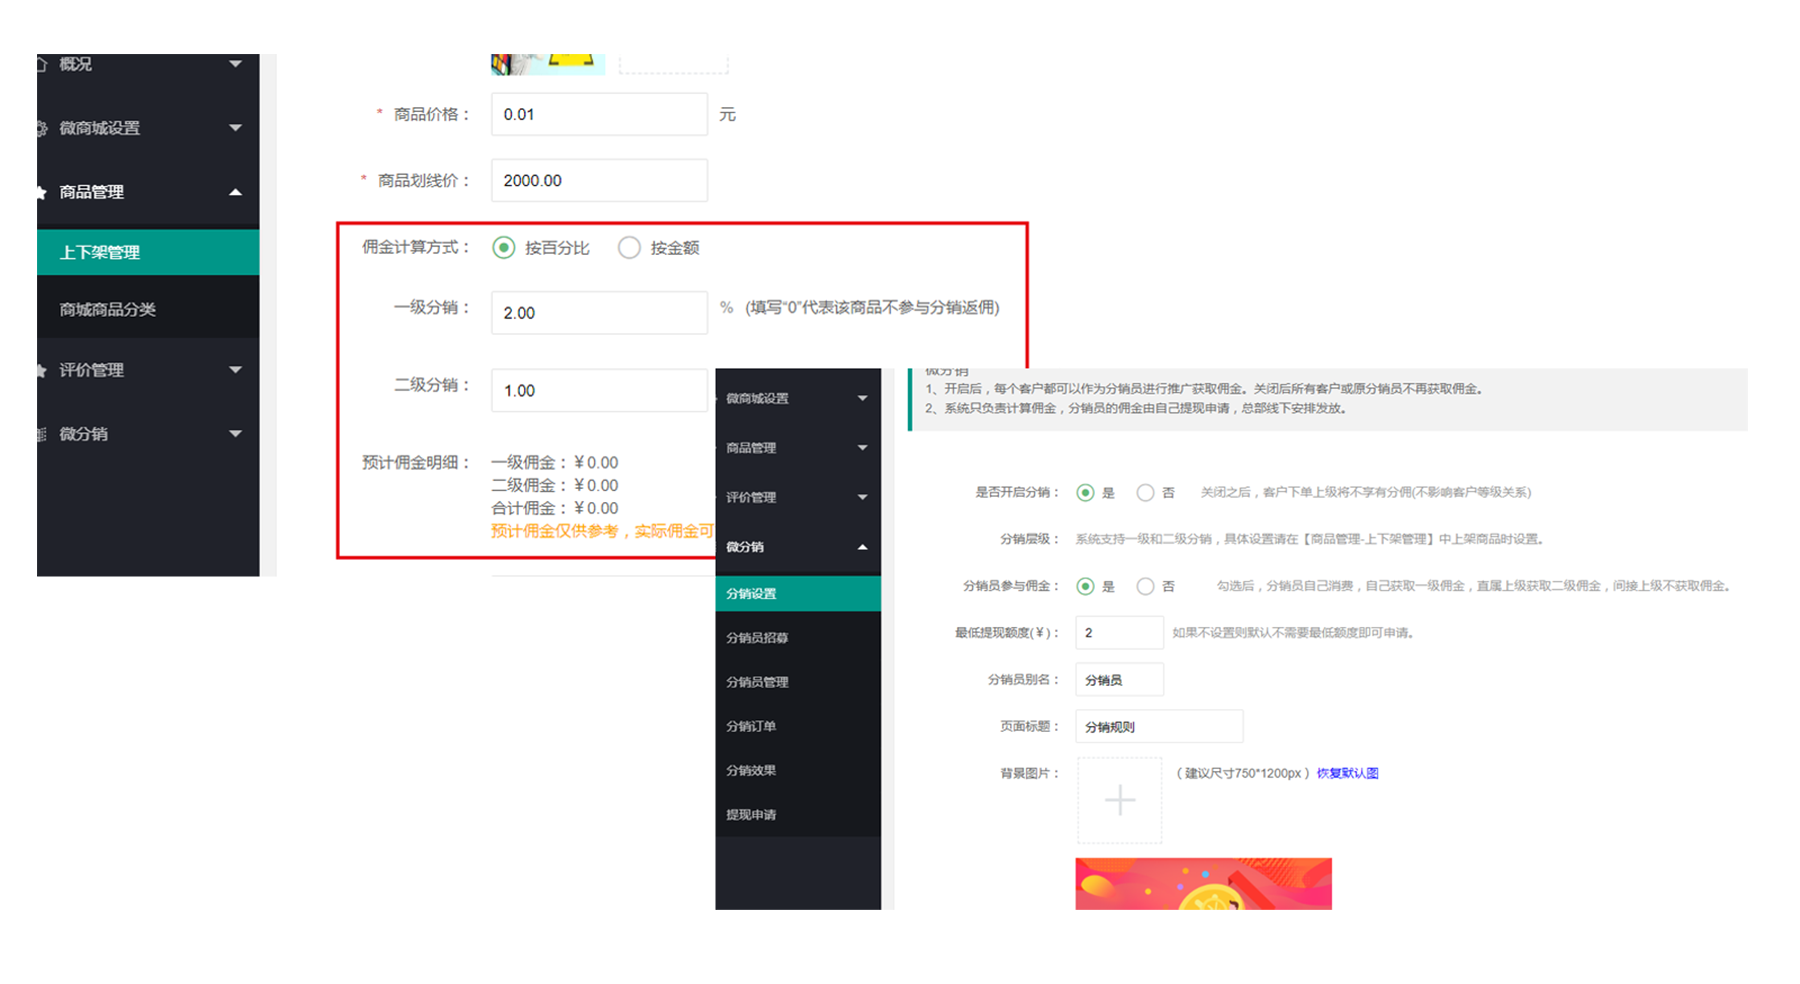Click the plus icon to upload 背景图片

point(1119,800)
